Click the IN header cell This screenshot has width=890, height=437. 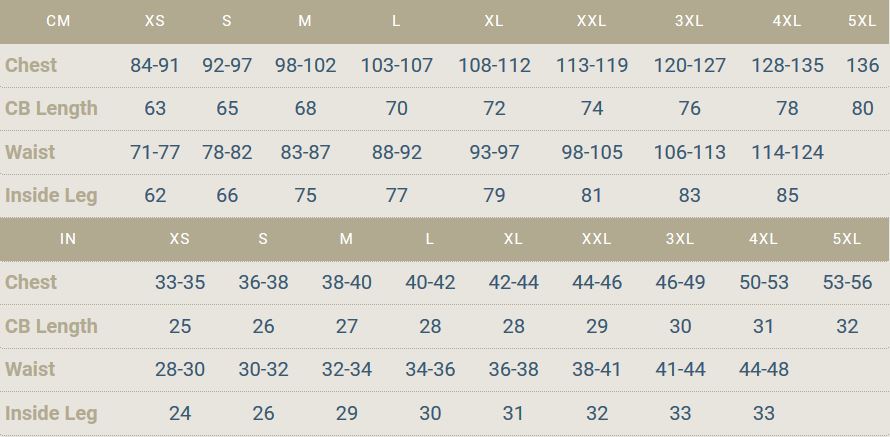click(x=68, y=239)
